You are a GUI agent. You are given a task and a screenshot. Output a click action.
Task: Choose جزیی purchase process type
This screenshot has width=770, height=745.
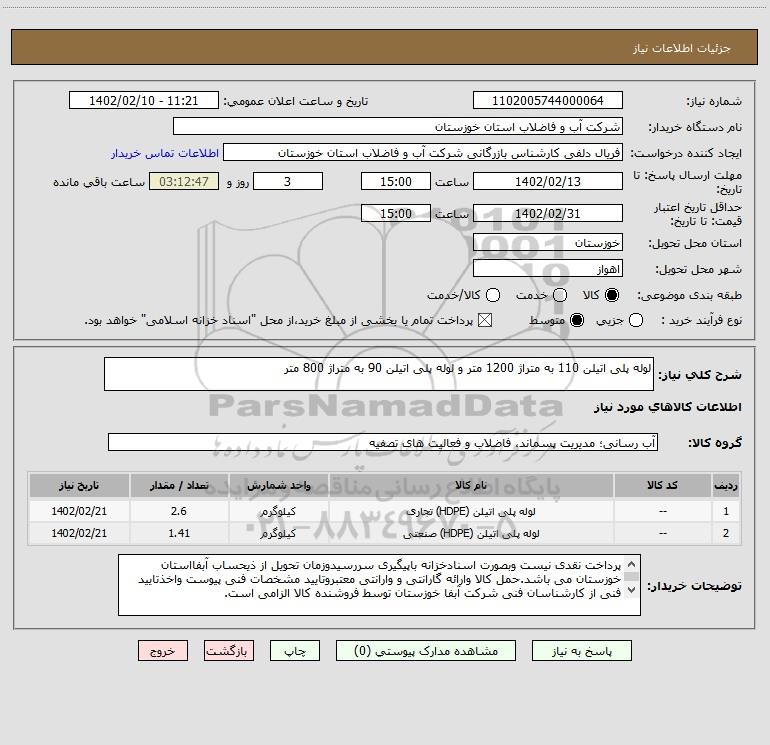pyautogui.click(x=636, y=321)
